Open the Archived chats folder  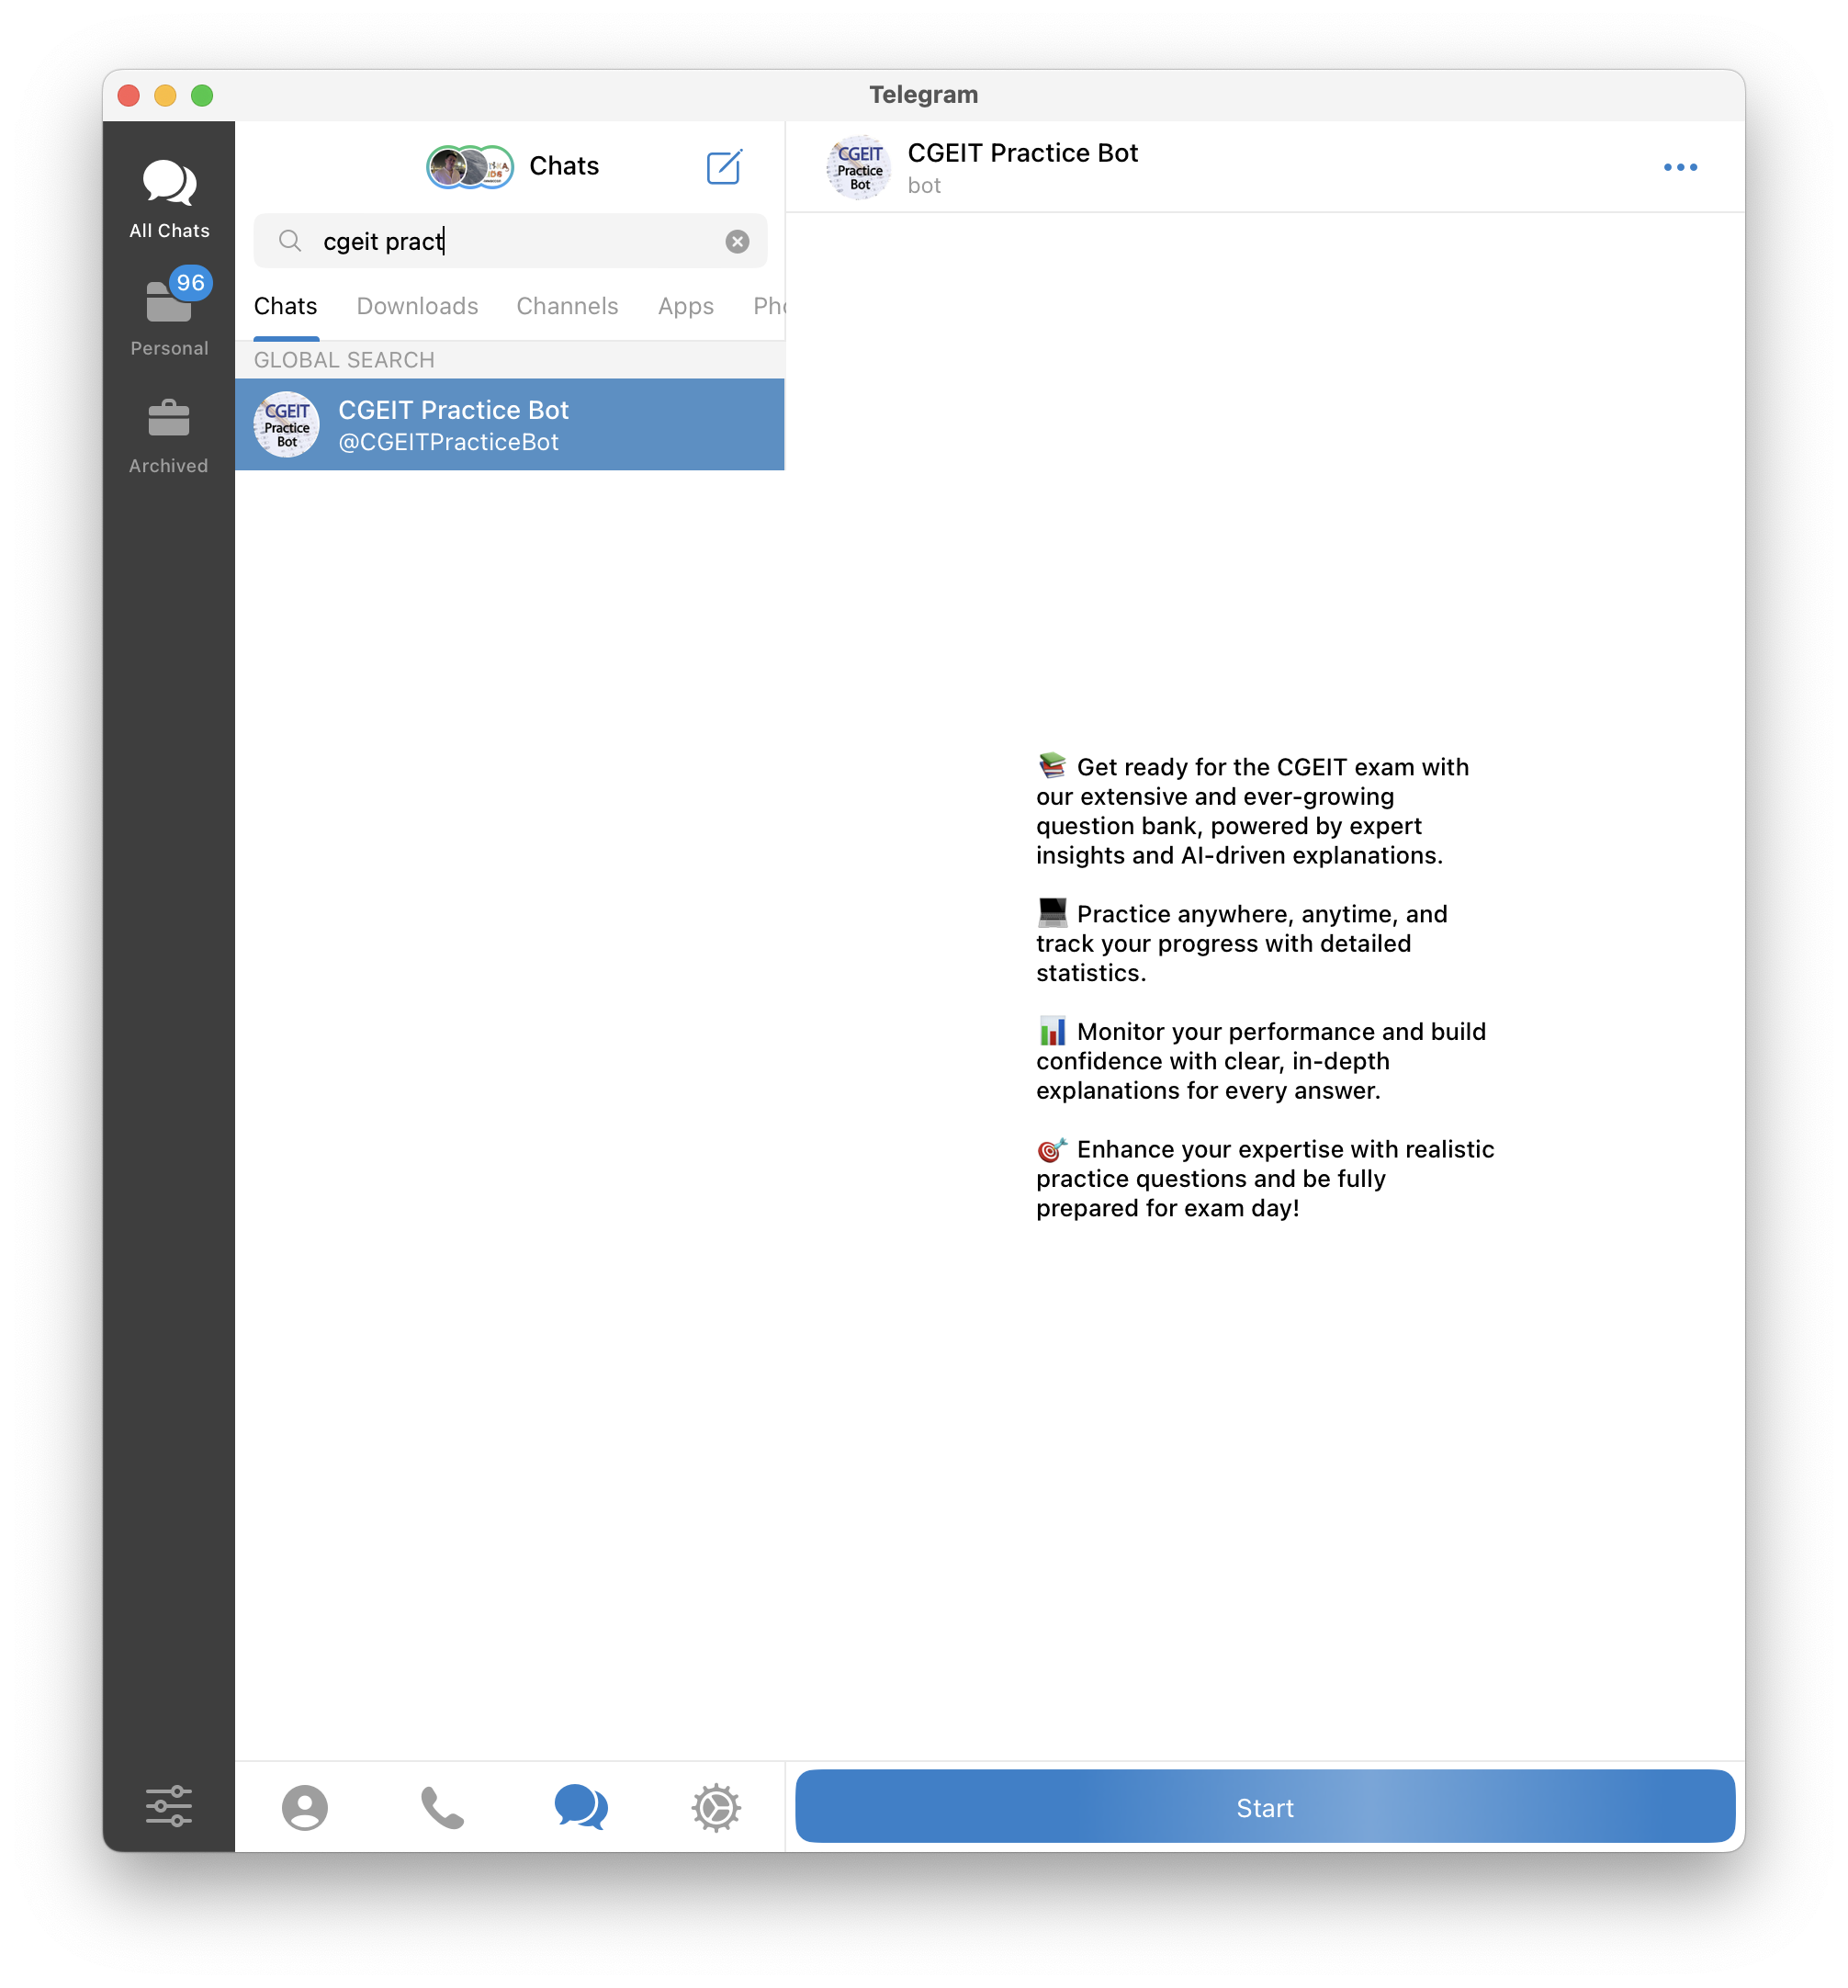click(x=169, y=435)
